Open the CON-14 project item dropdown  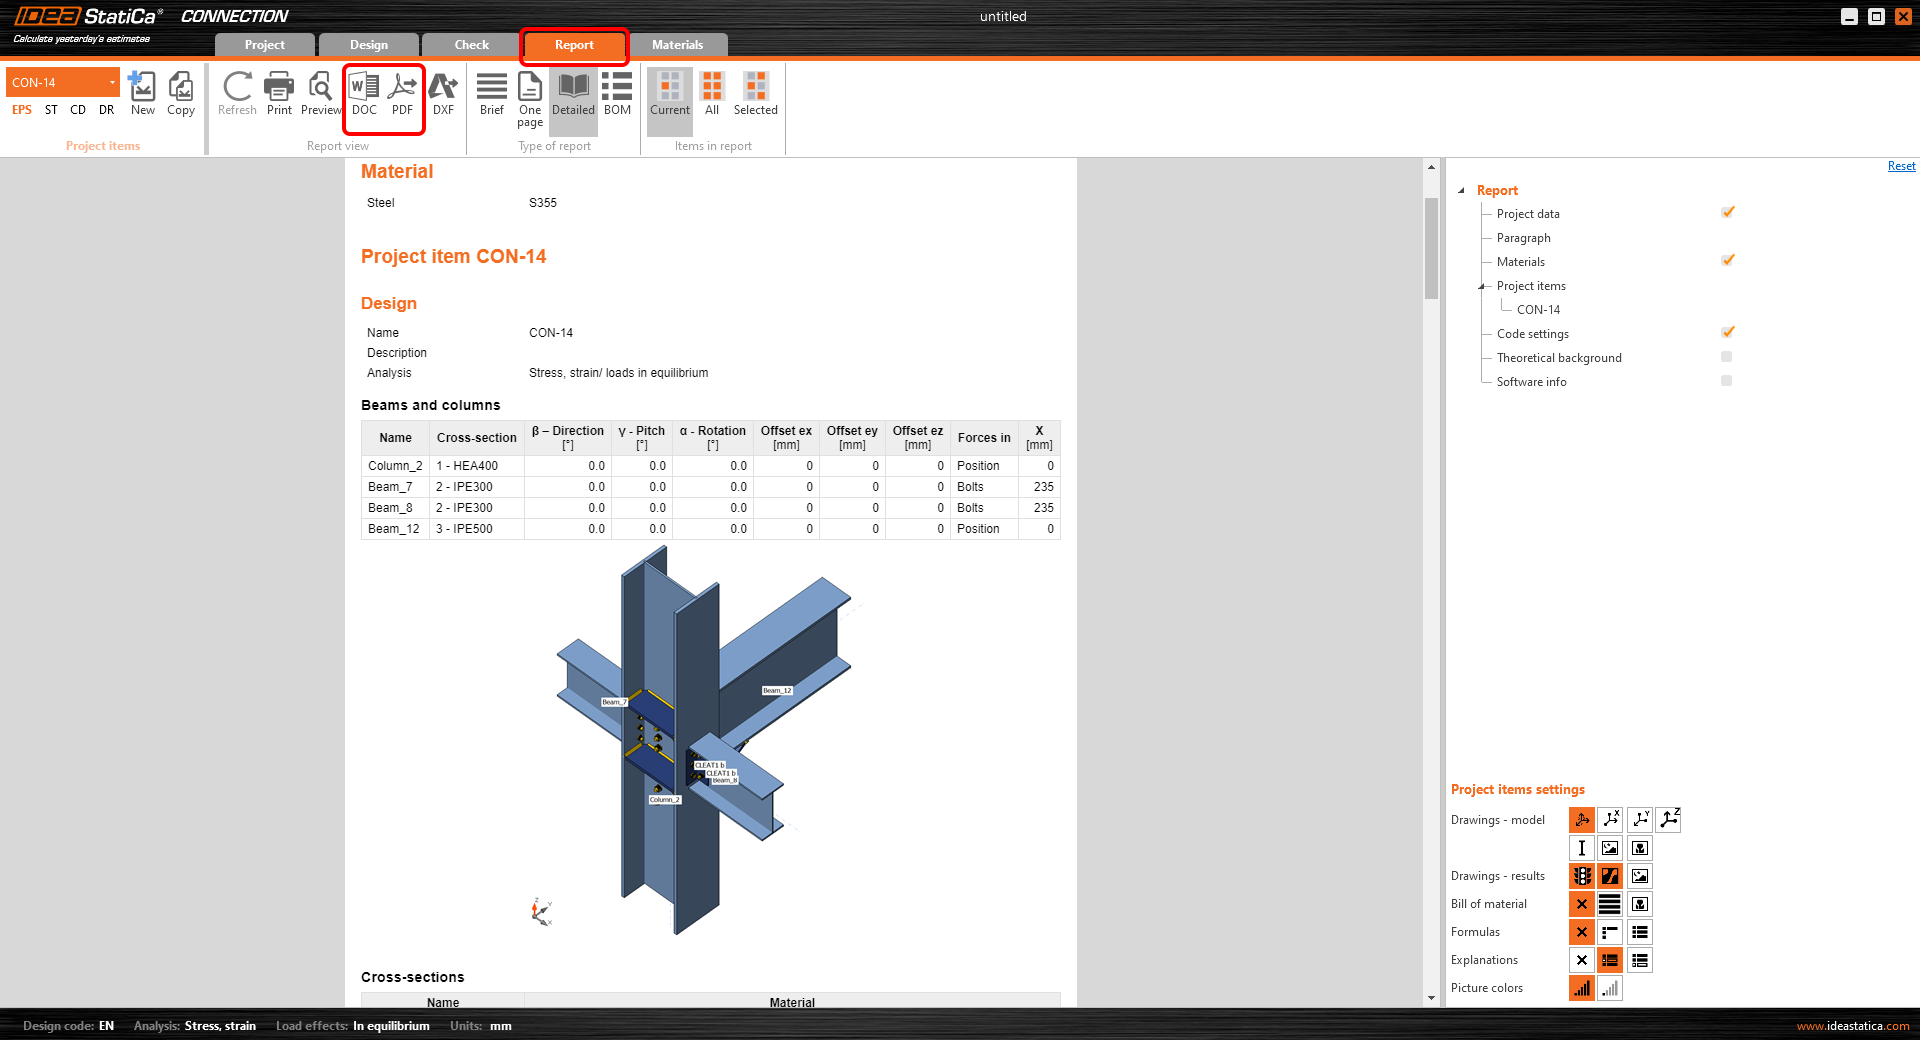(x=112, y=83)
